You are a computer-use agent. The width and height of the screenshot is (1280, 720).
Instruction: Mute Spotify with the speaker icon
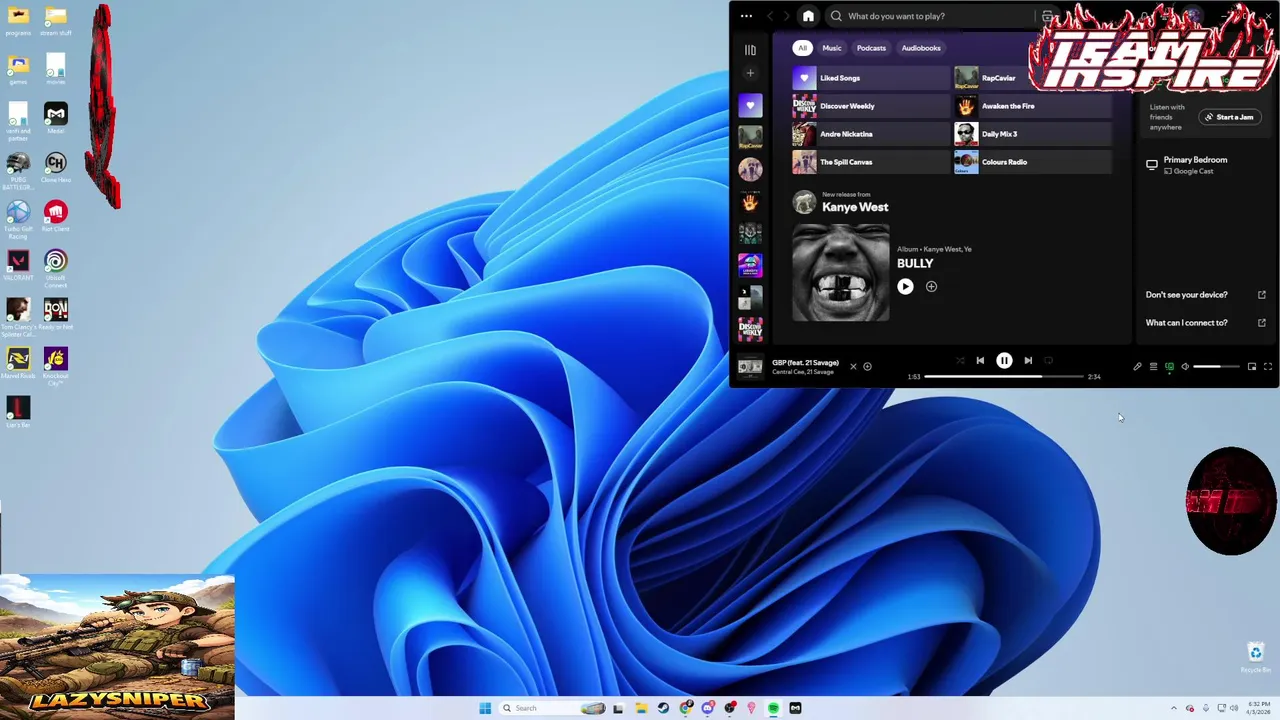click(x=1185, y=367)
